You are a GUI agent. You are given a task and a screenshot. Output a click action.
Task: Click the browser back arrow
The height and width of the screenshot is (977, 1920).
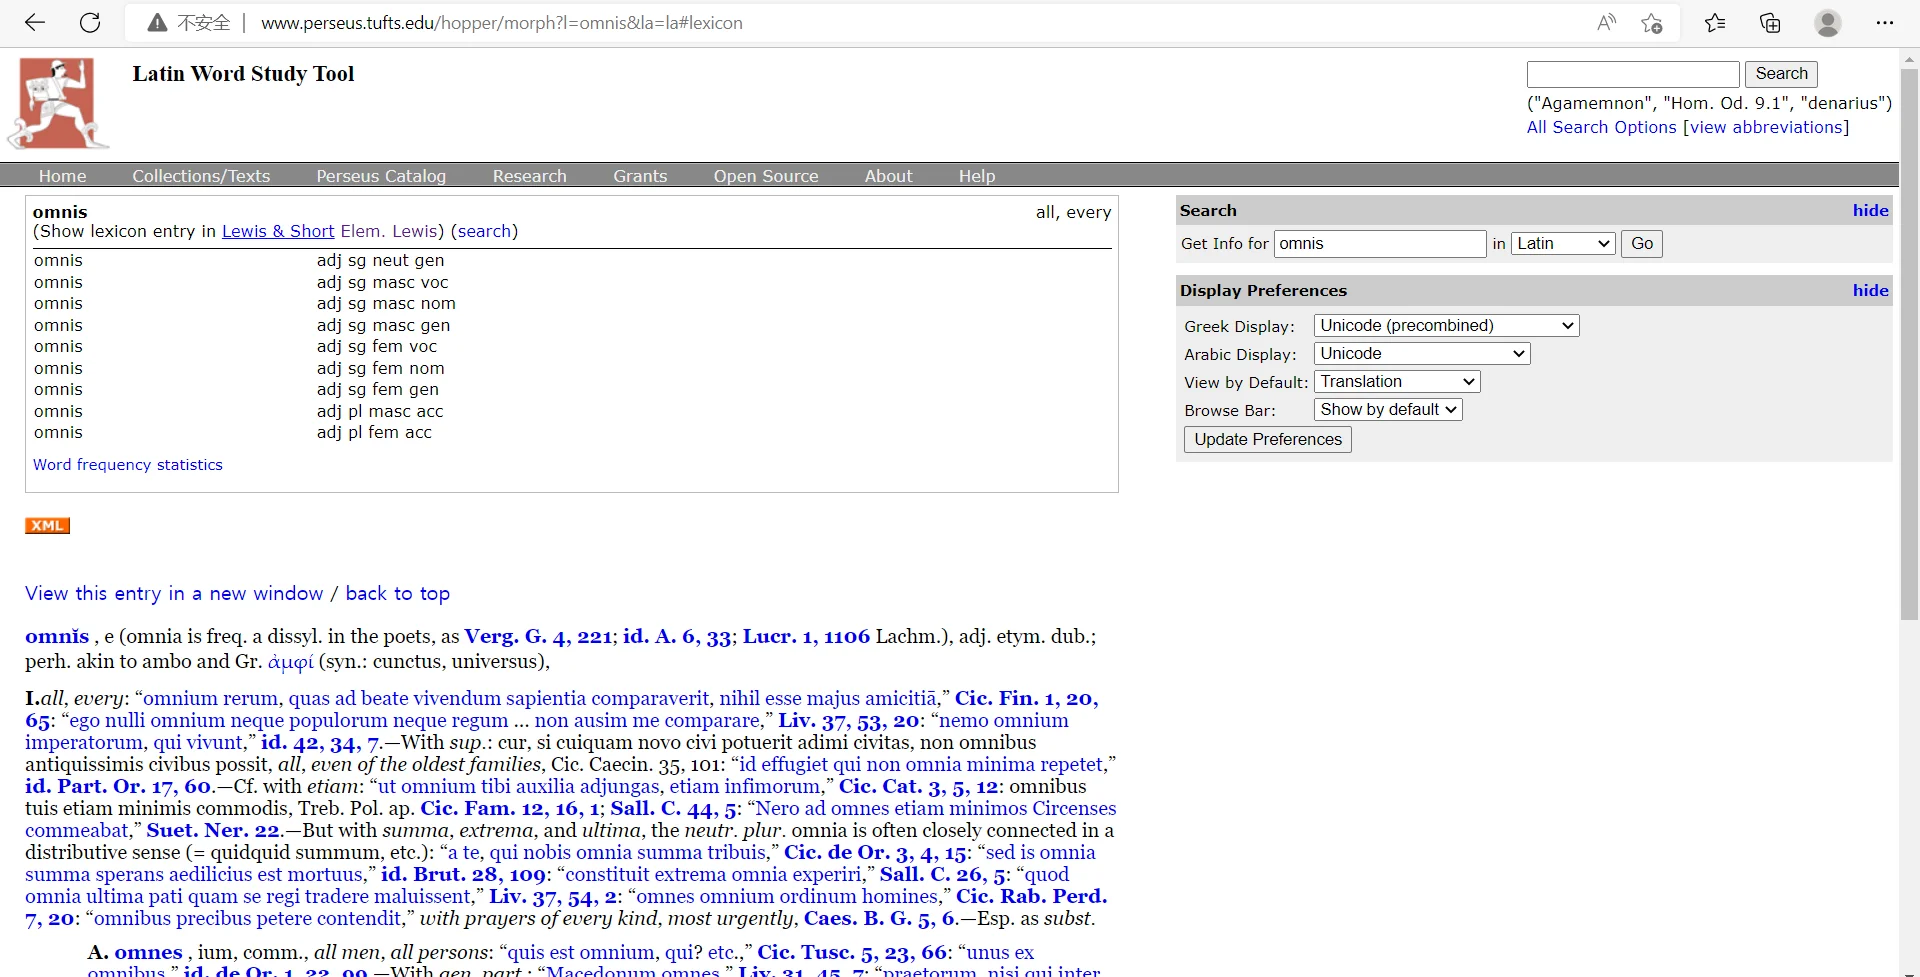tap(35, 23)
